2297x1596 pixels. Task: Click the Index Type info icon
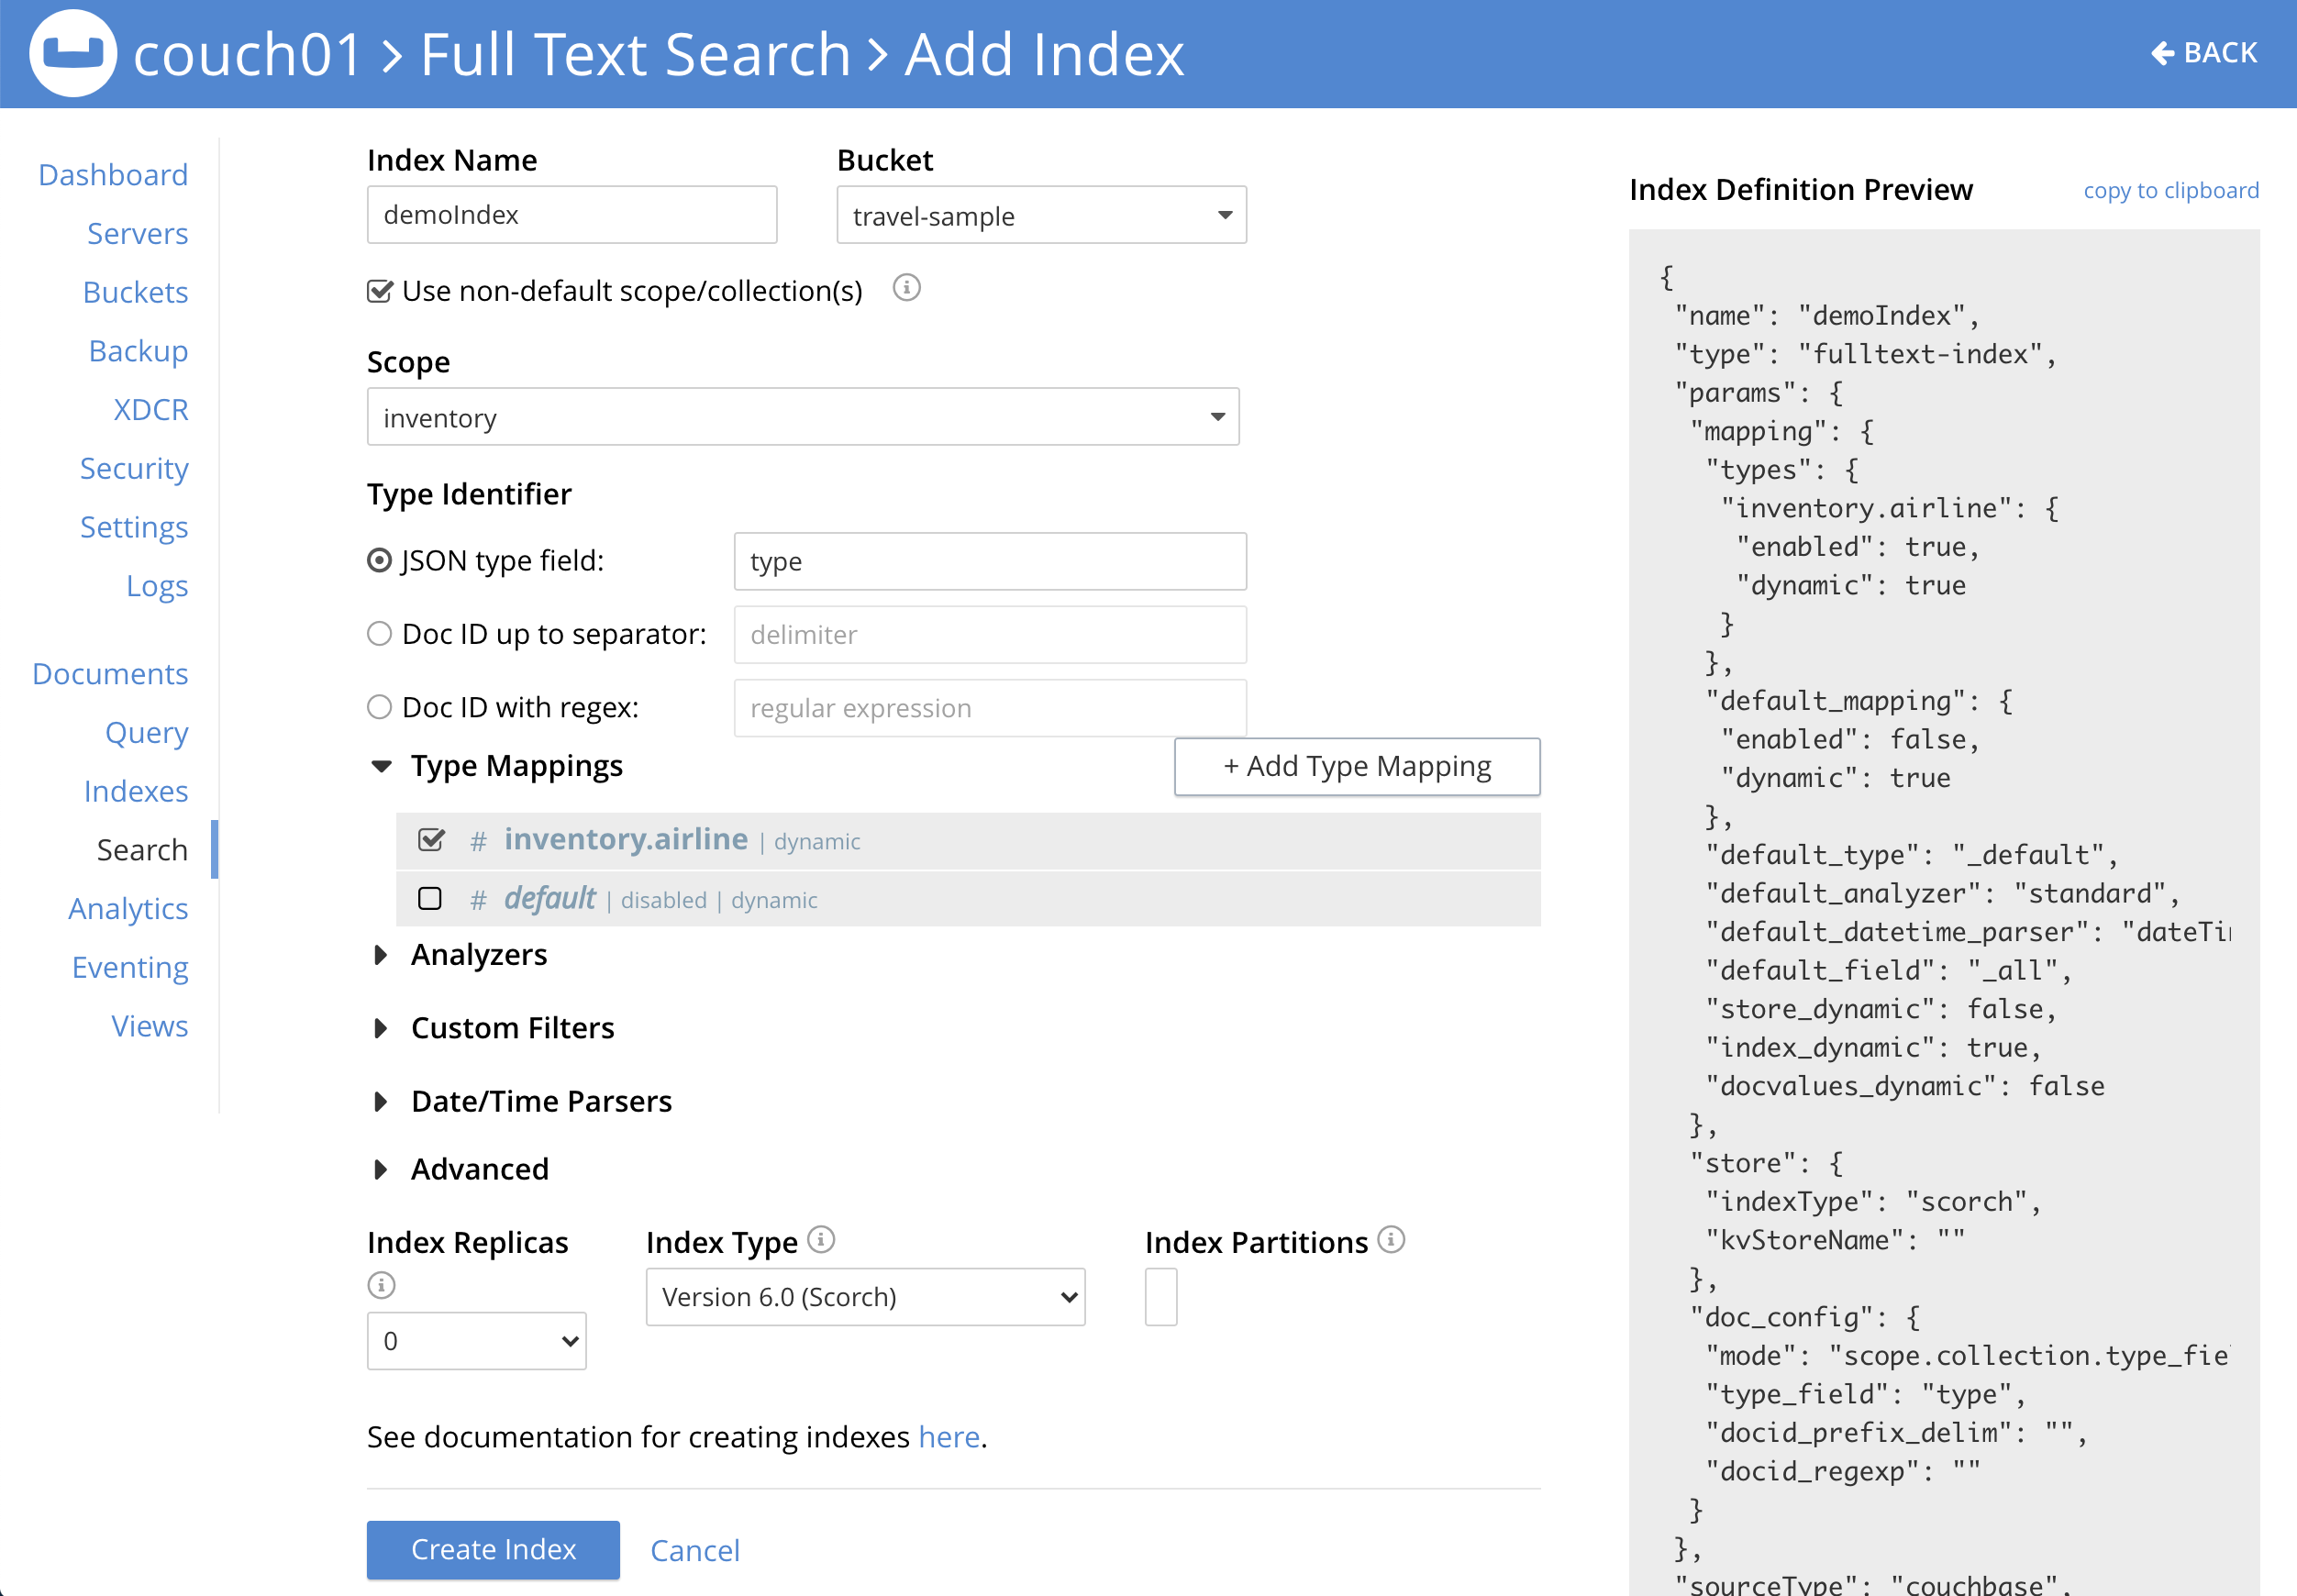pos(821,1240)
